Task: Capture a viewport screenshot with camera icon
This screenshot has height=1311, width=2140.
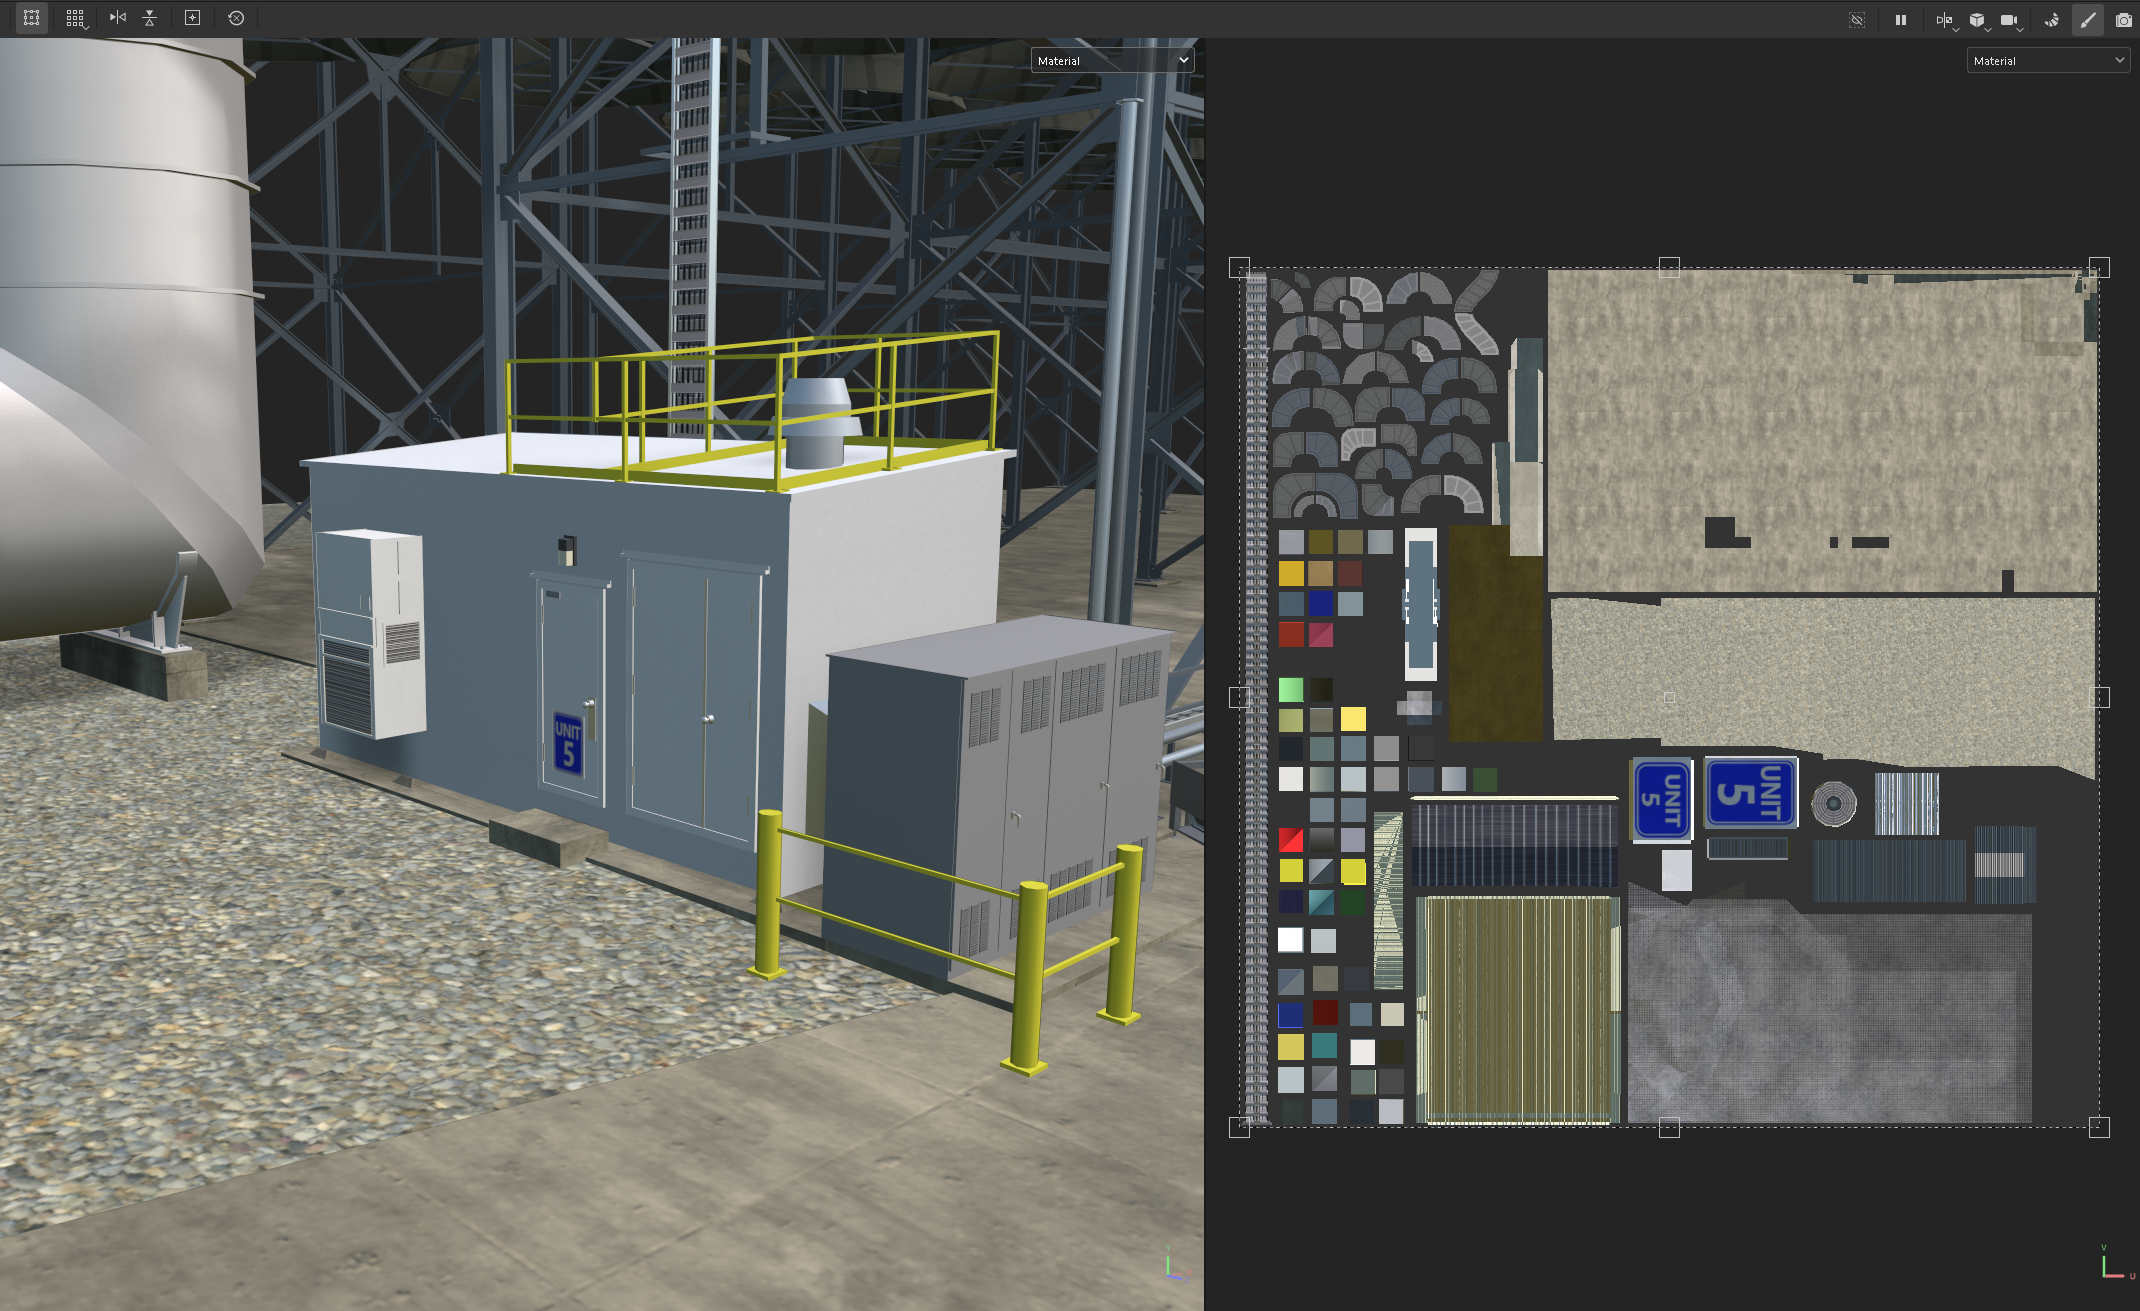Action: pos(2123,18)
